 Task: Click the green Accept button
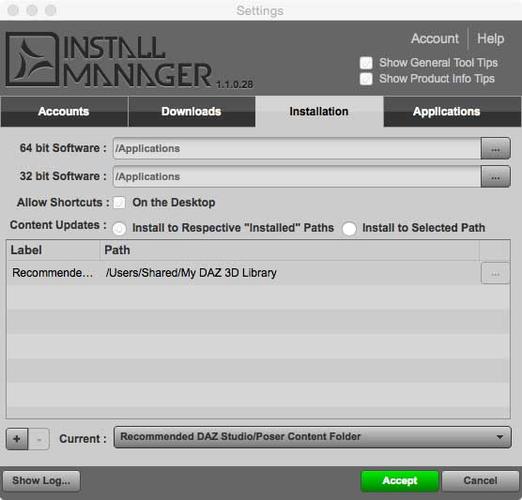(400, 481)
